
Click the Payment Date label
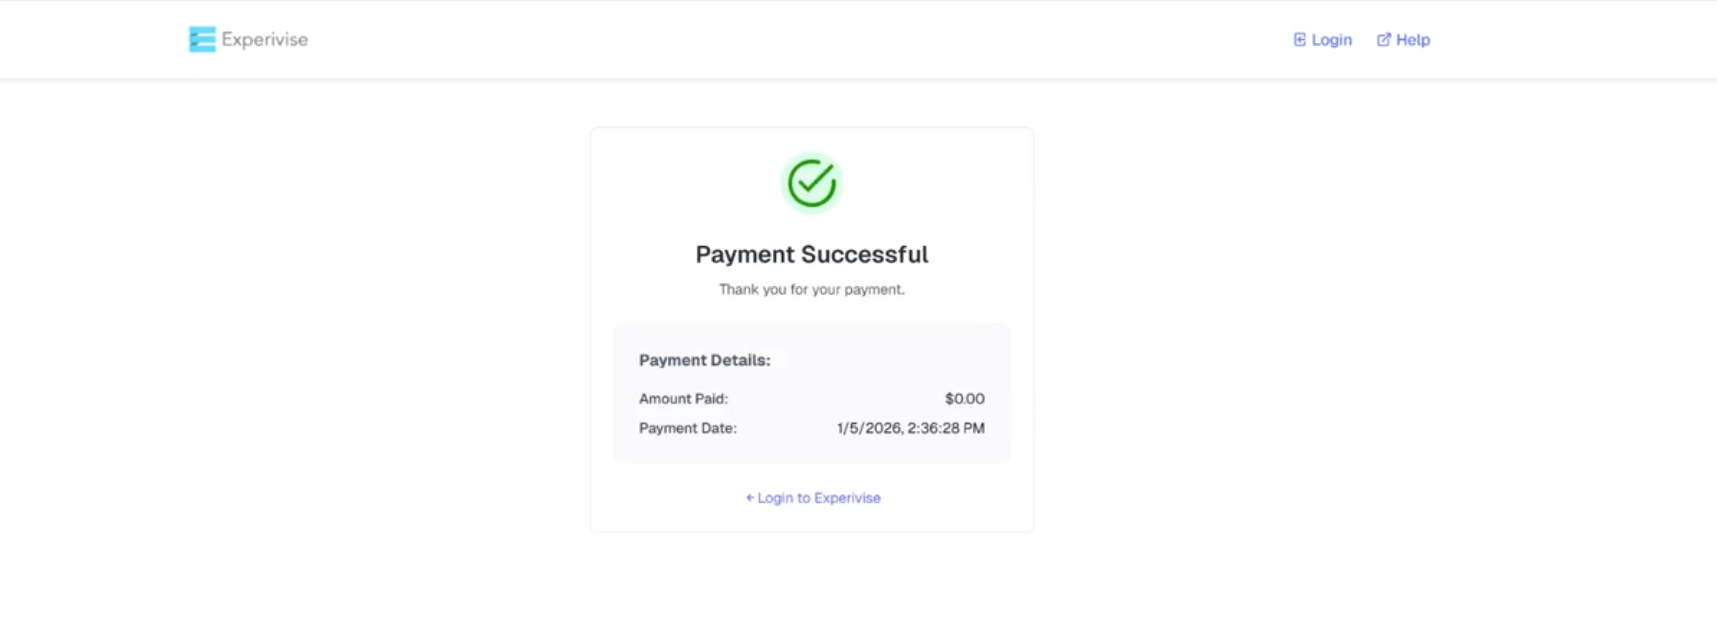click(x=687, y=428)
